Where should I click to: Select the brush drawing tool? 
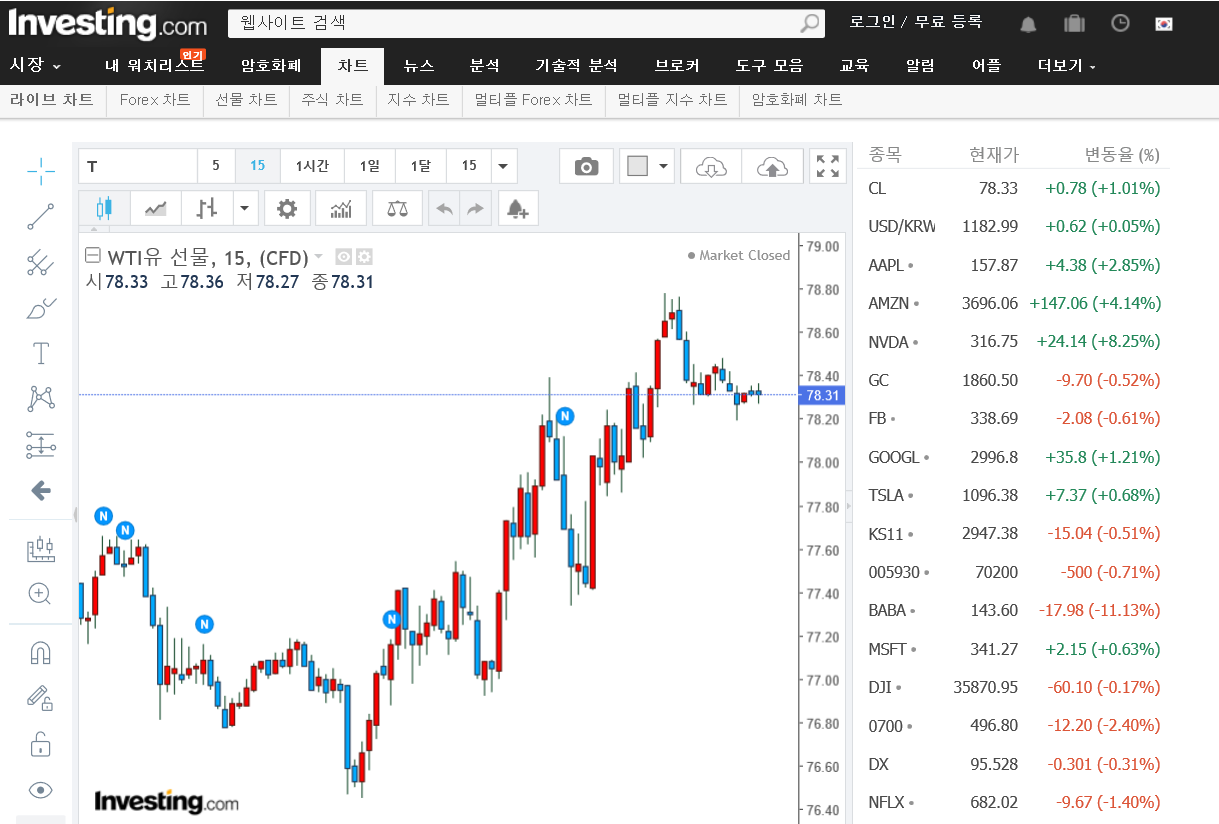[41, 308]
